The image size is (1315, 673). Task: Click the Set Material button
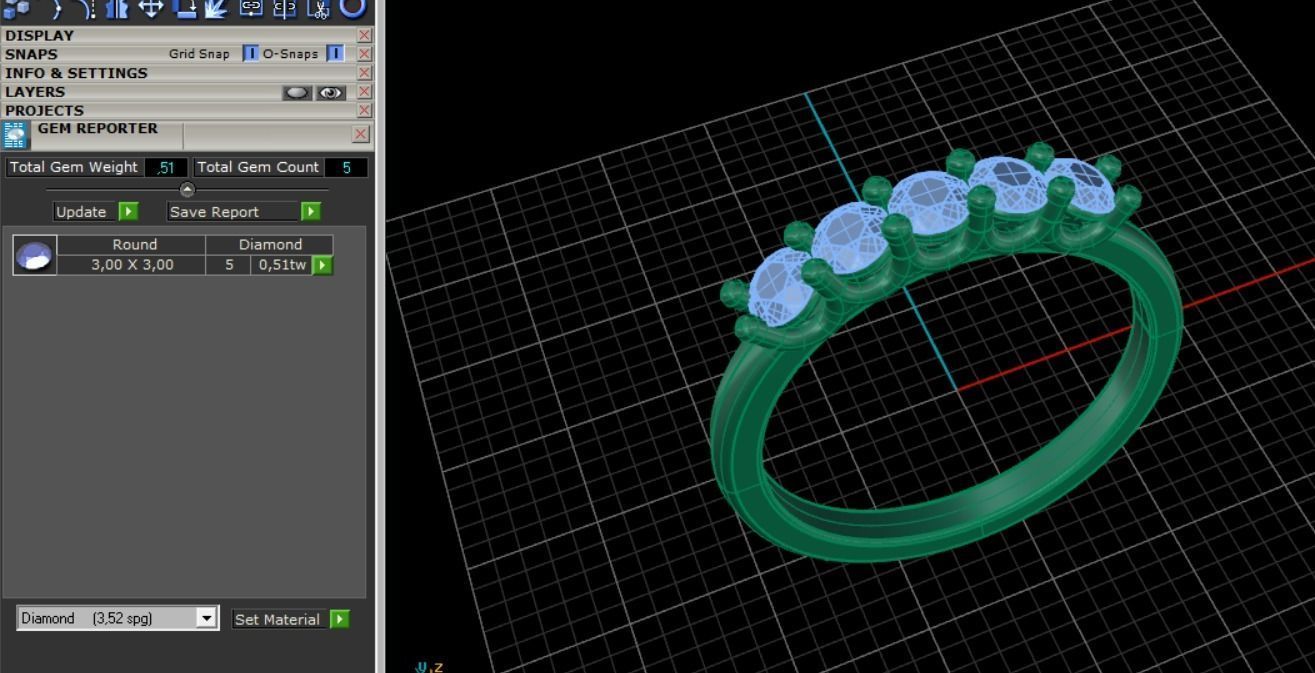pyautogui.click(x=290, y=619)
